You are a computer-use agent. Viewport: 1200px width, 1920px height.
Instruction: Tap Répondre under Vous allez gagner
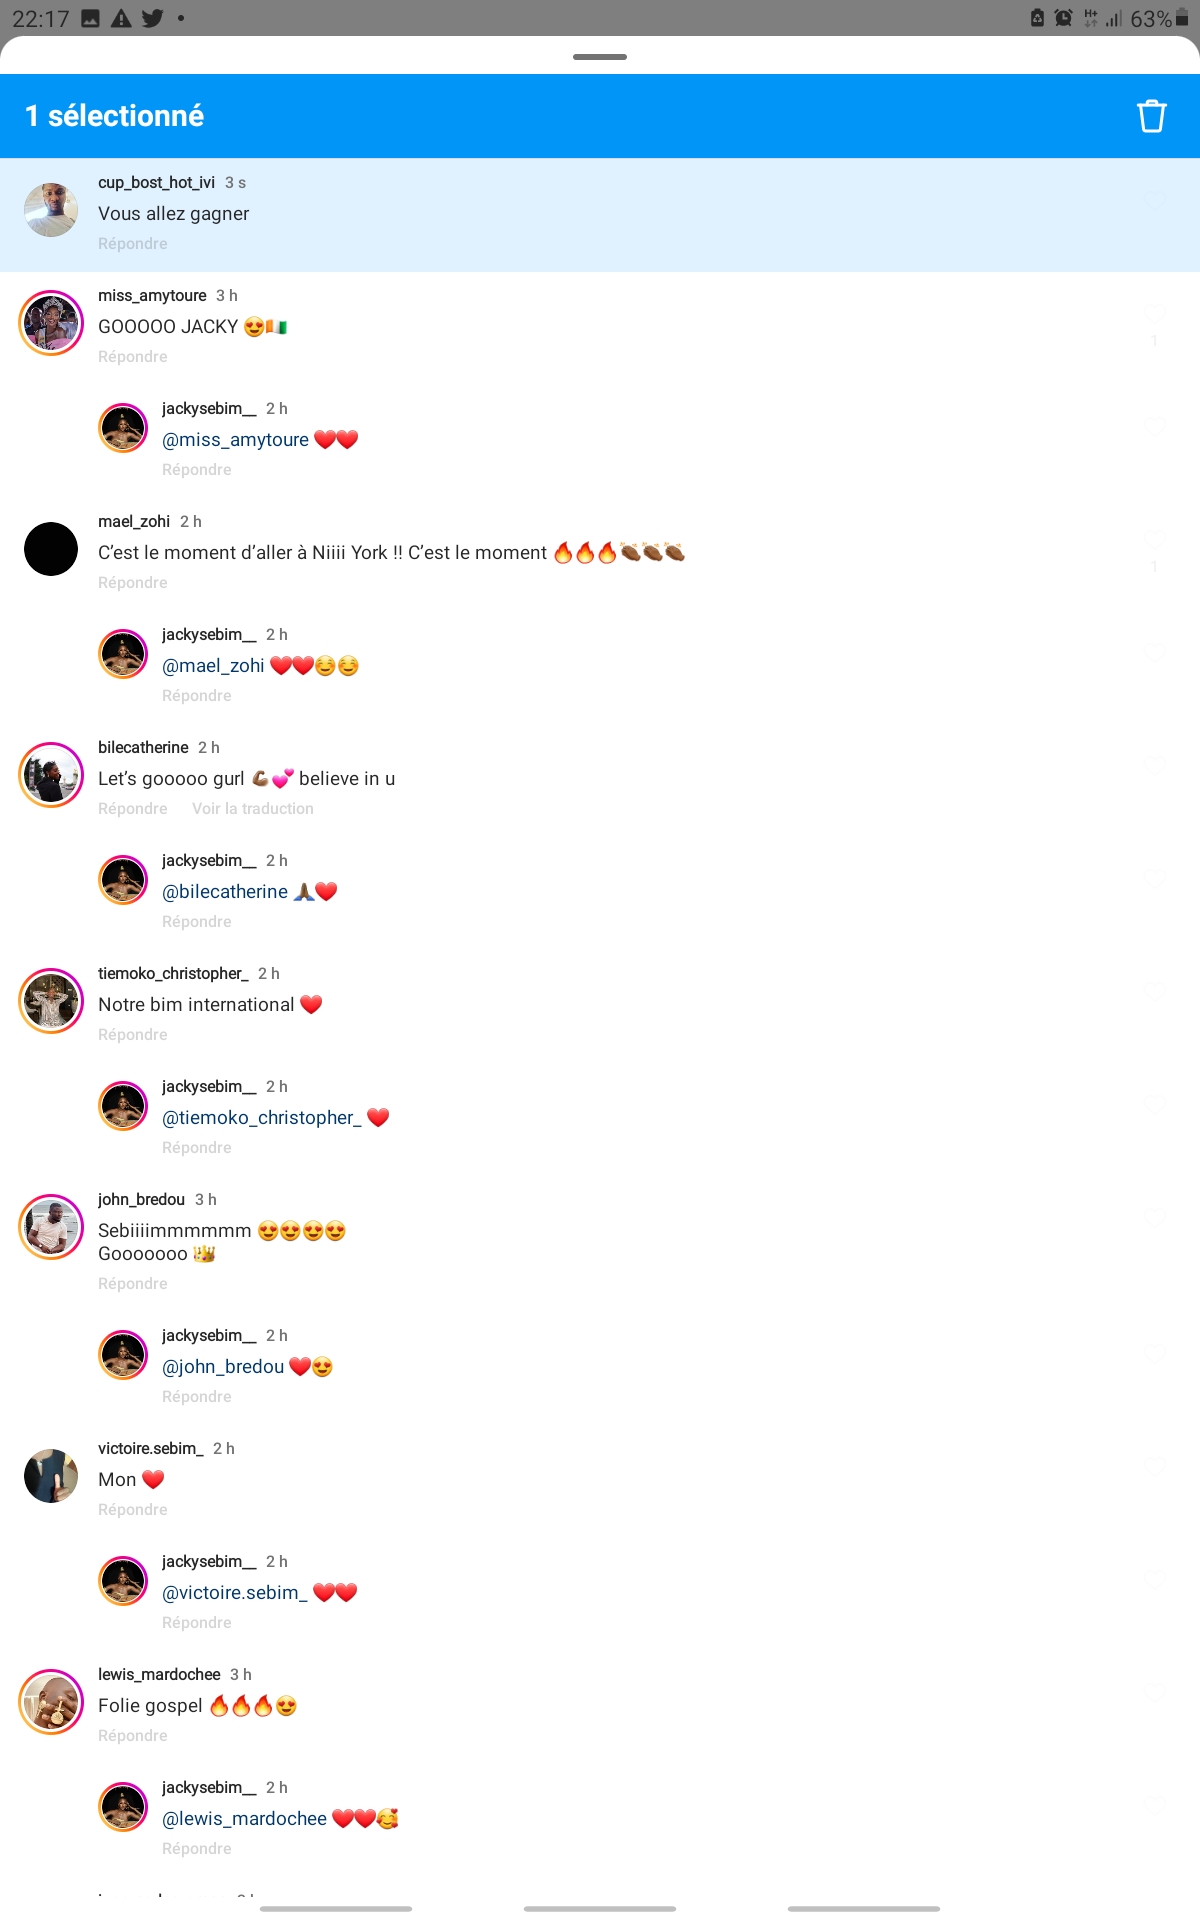pos(133,244)
